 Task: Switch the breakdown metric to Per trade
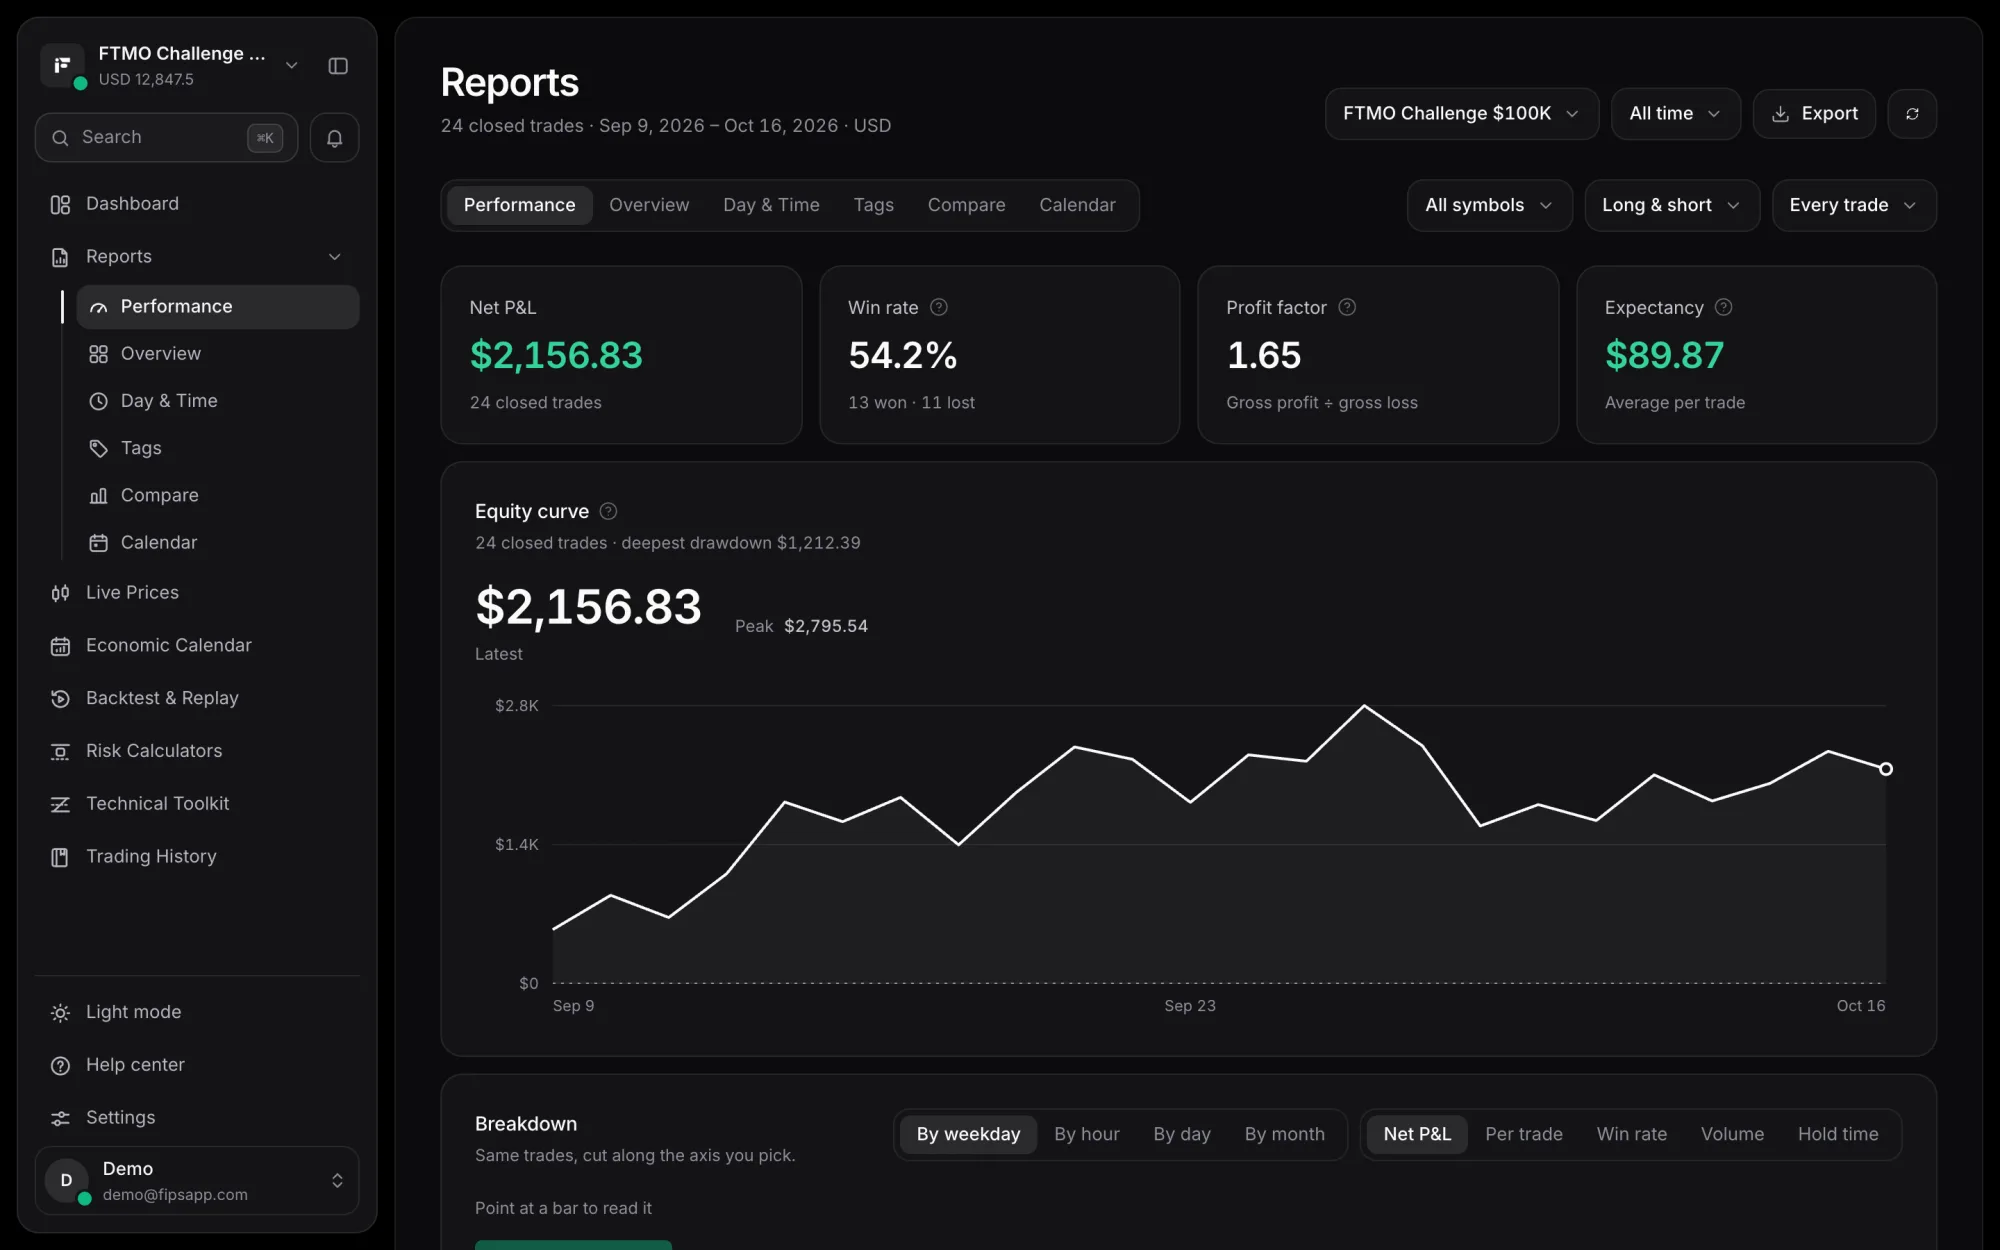pyautogui.click(x=1523, y=1134)
